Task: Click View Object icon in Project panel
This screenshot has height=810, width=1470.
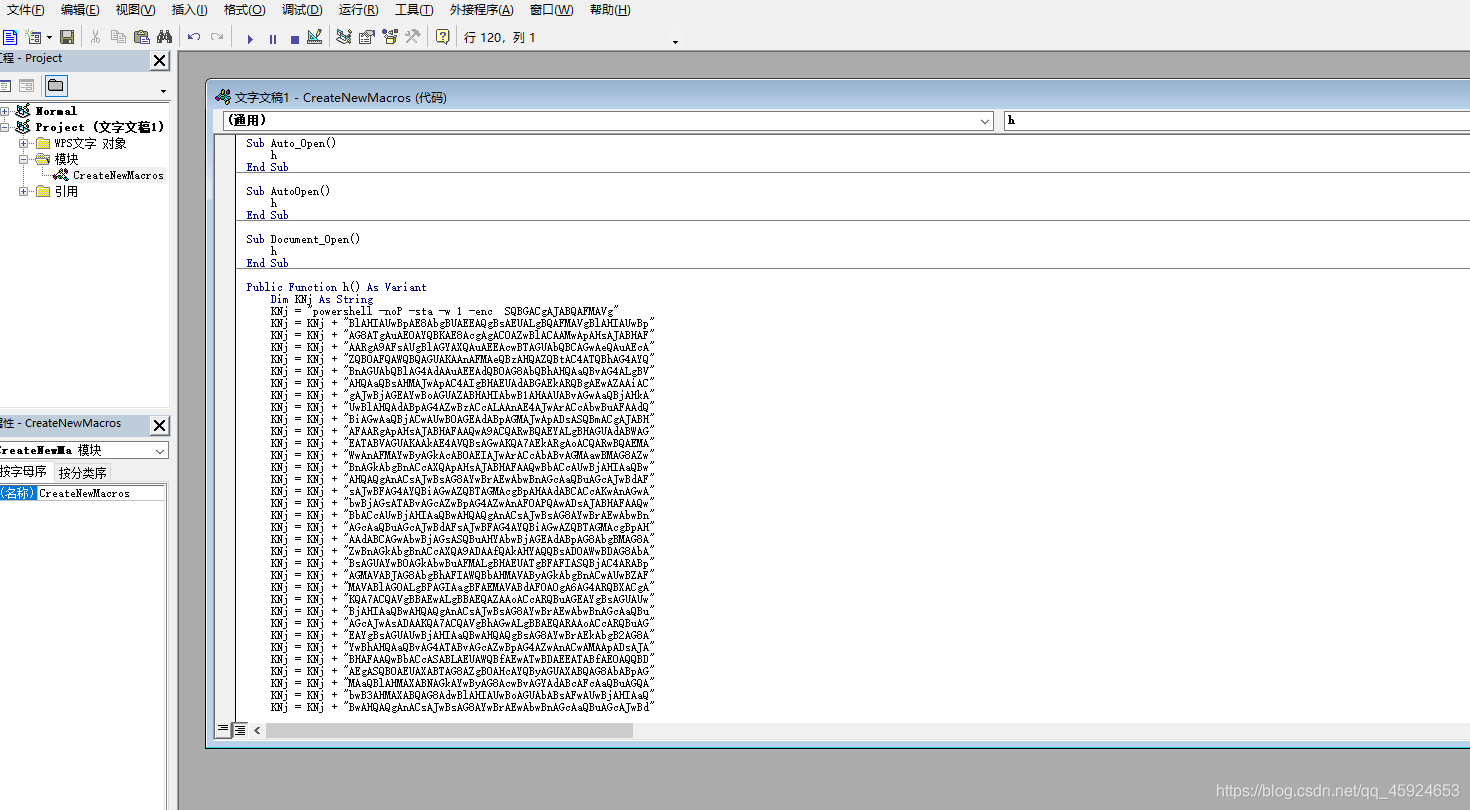Action: 26,86
